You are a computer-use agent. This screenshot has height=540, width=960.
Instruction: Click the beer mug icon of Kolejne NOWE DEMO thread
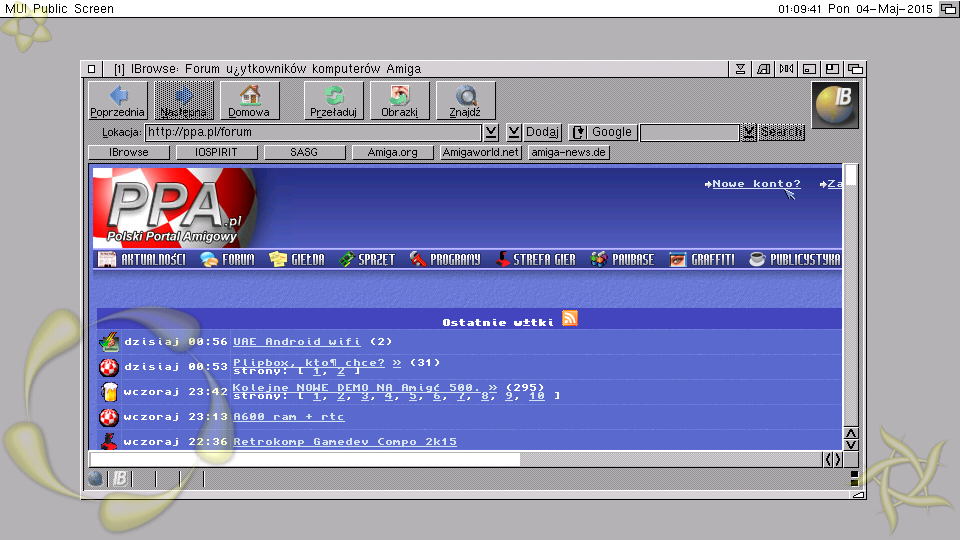(x=109, y=392)
